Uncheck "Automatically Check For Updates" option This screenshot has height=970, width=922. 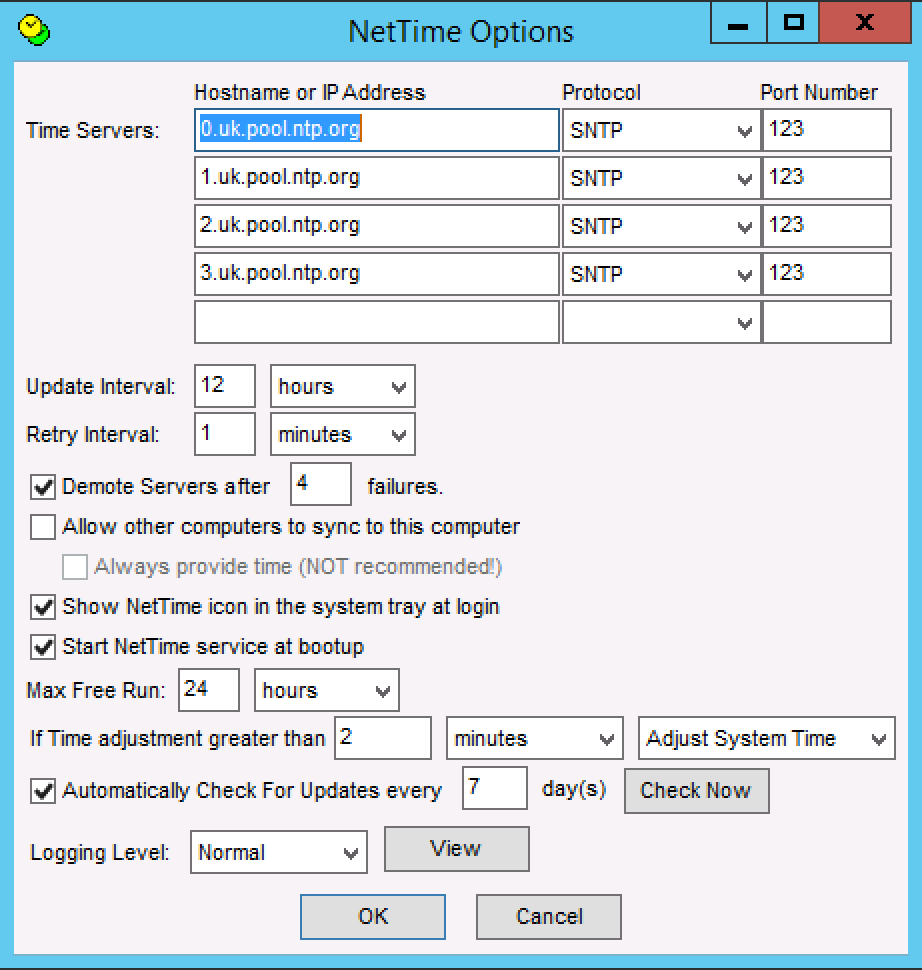coord(42,789)
